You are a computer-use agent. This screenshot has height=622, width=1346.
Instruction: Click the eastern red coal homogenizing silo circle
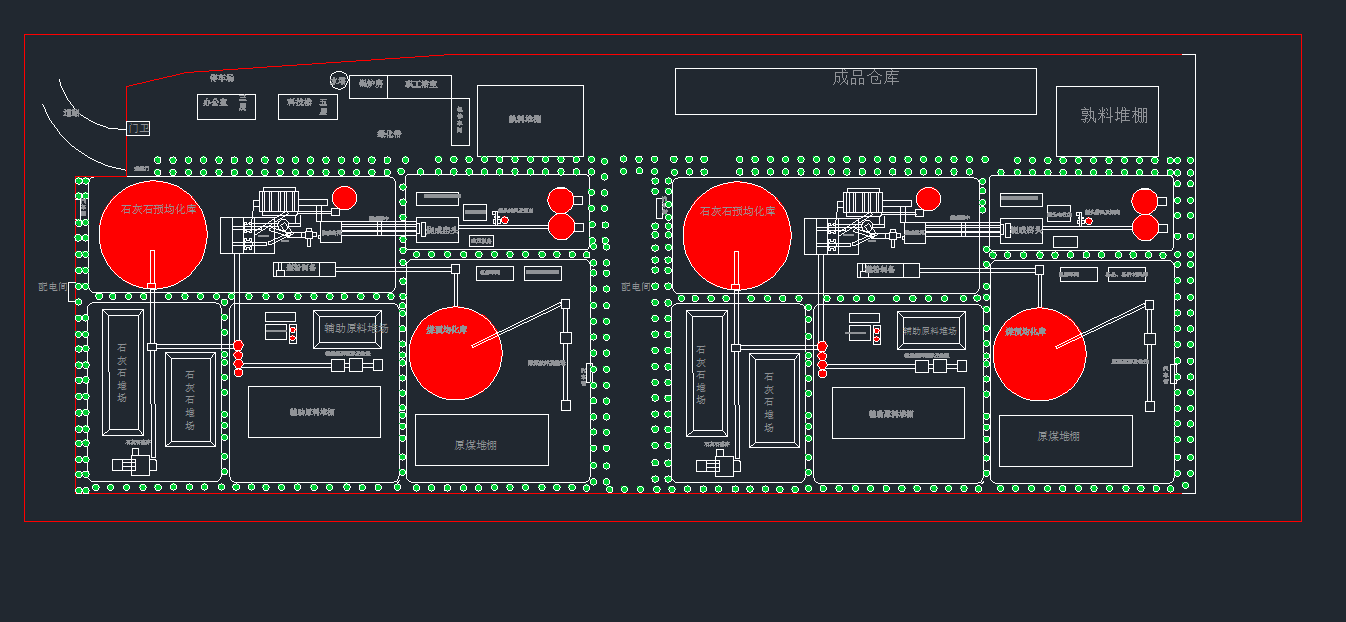(x=1039, y=354)
